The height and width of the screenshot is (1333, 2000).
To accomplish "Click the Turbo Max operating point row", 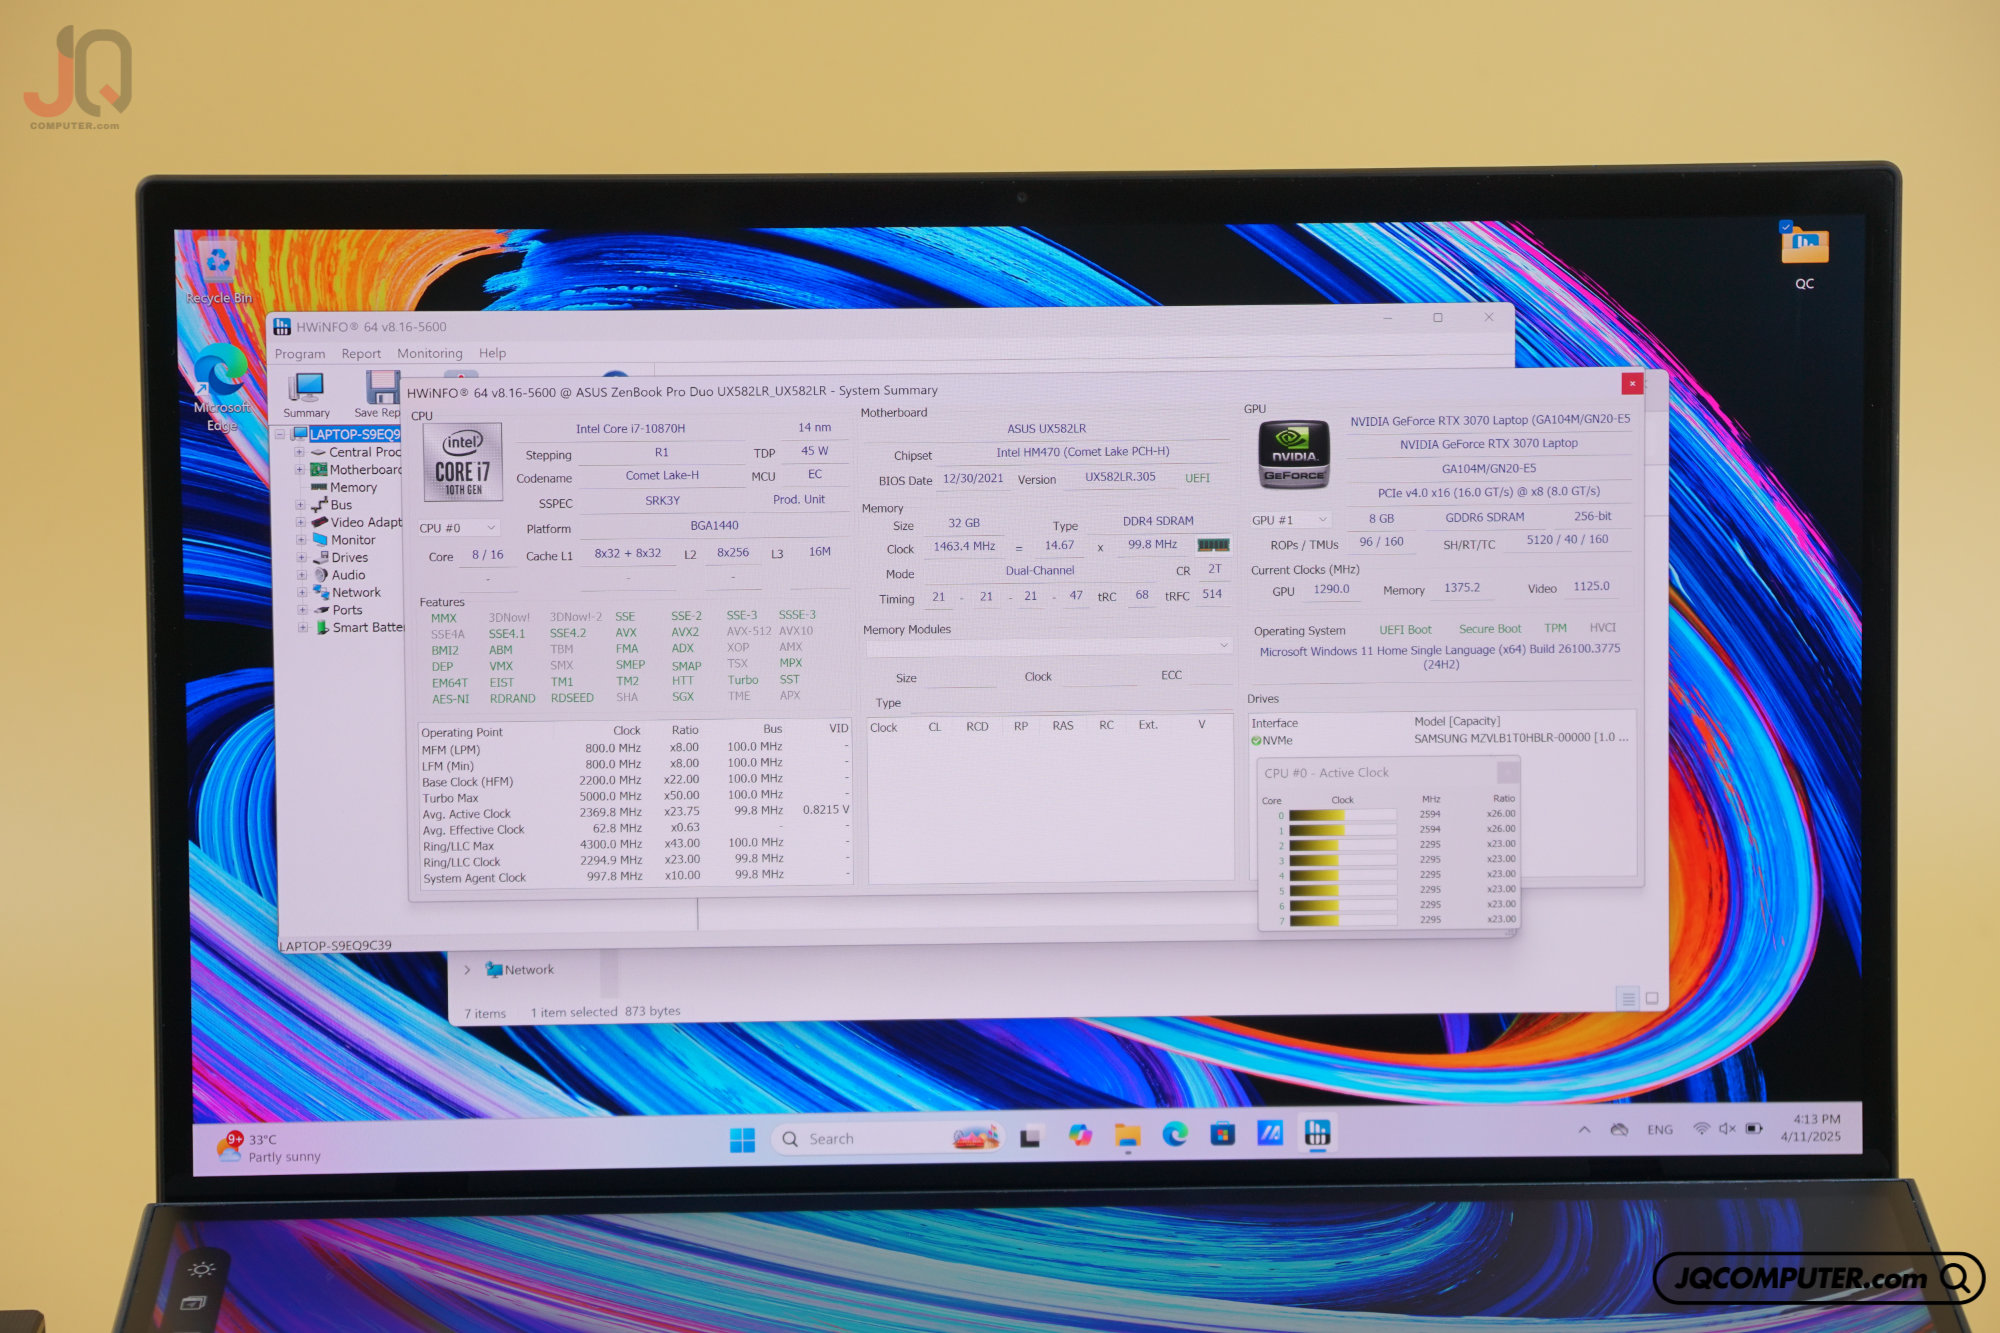I will pos(634,797).
